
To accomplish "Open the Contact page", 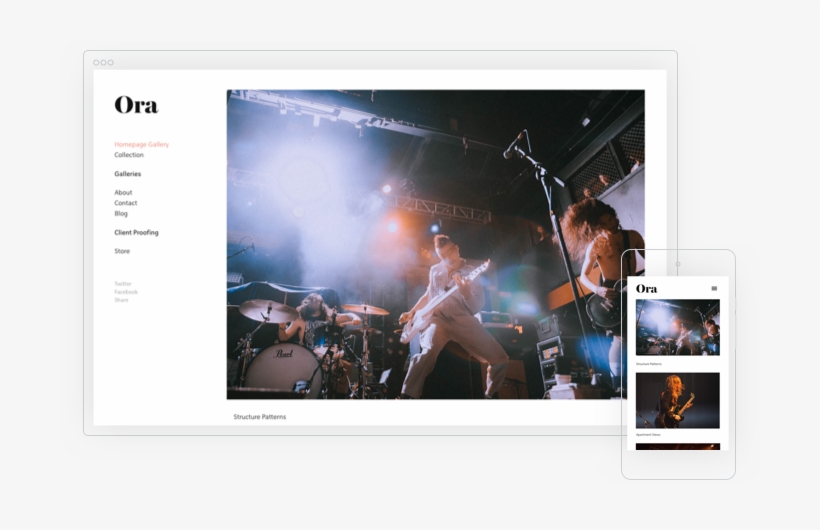I will coord(126,203).
